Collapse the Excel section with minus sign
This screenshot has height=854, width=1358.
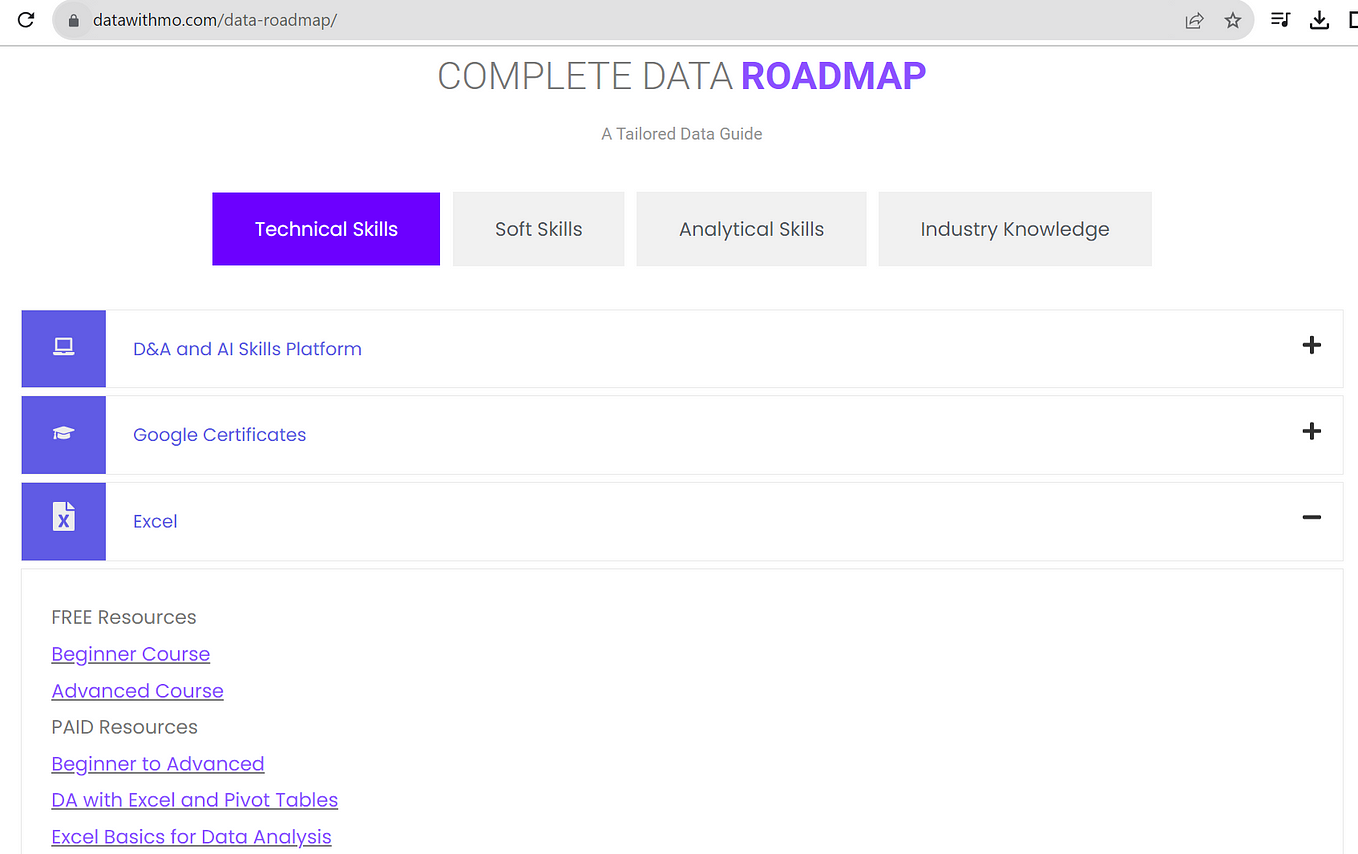coord(1312,517)
